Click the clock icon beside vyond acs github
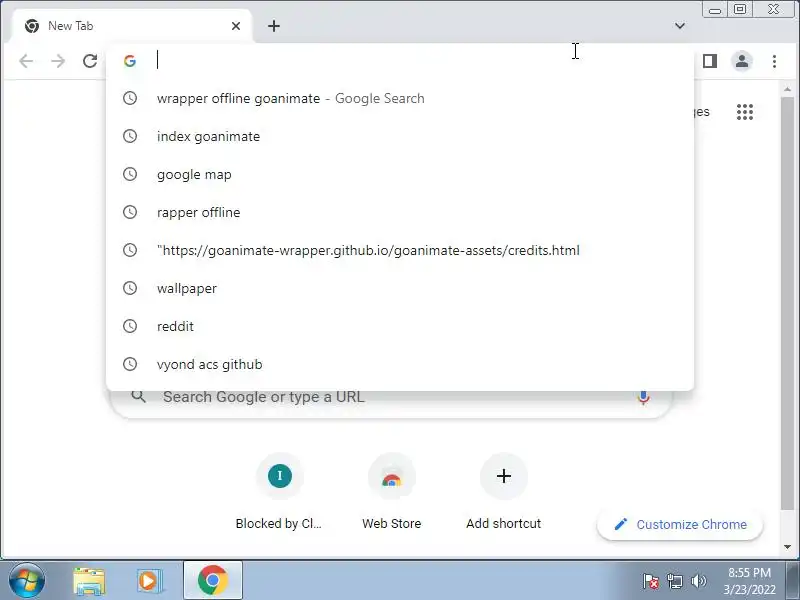The width and height of the screenshot is (800, 600). click(130, 364)
